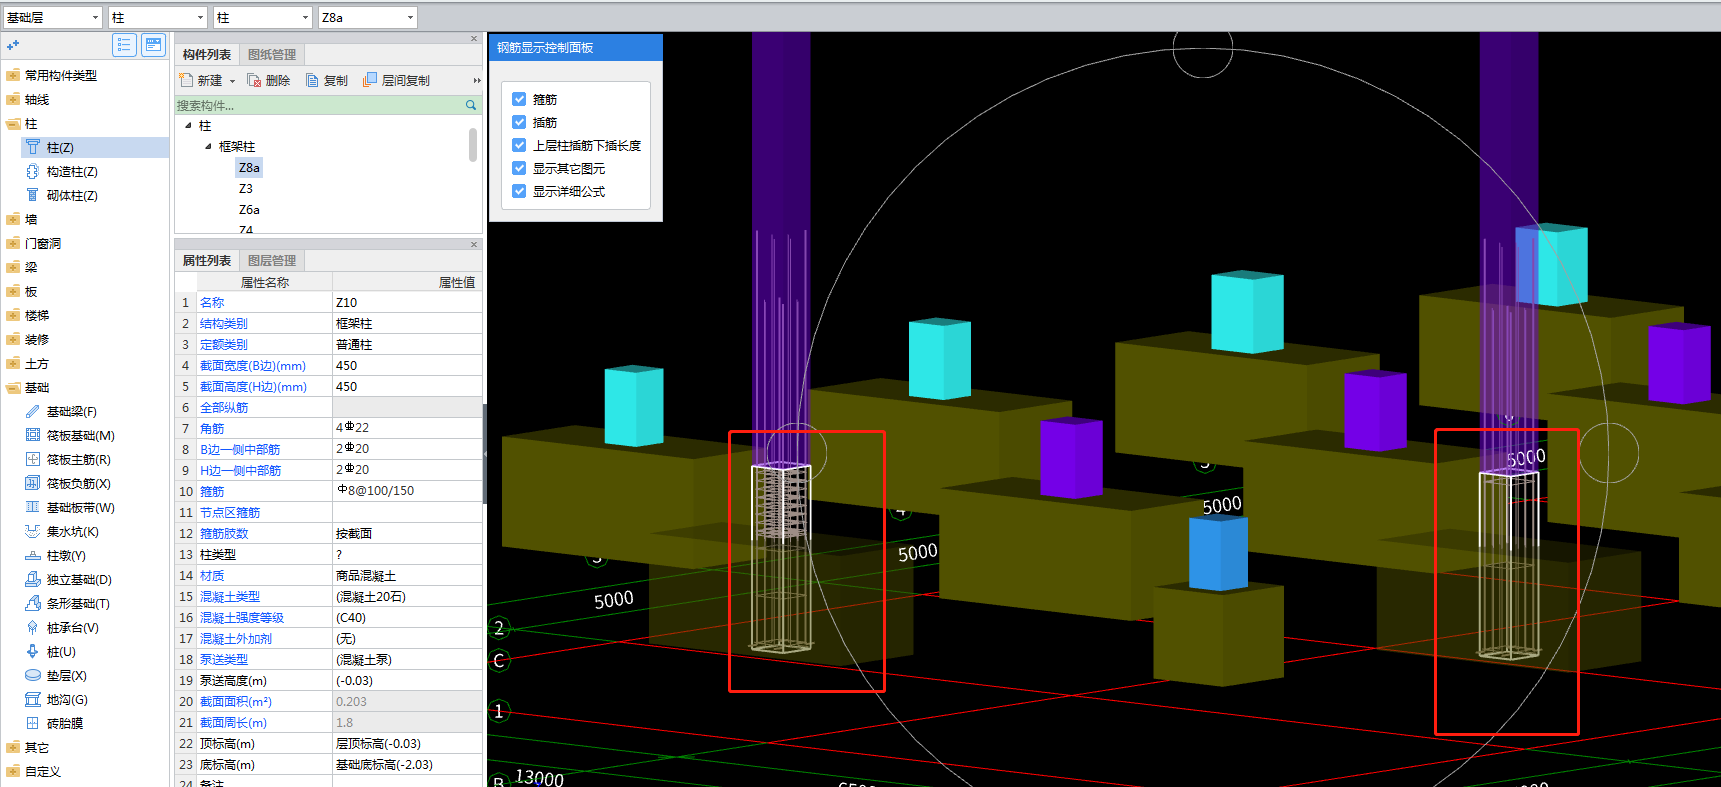Click the 复制 copy icon
This screenshot has width=1721, height=787.
click(x=312, y=80)
